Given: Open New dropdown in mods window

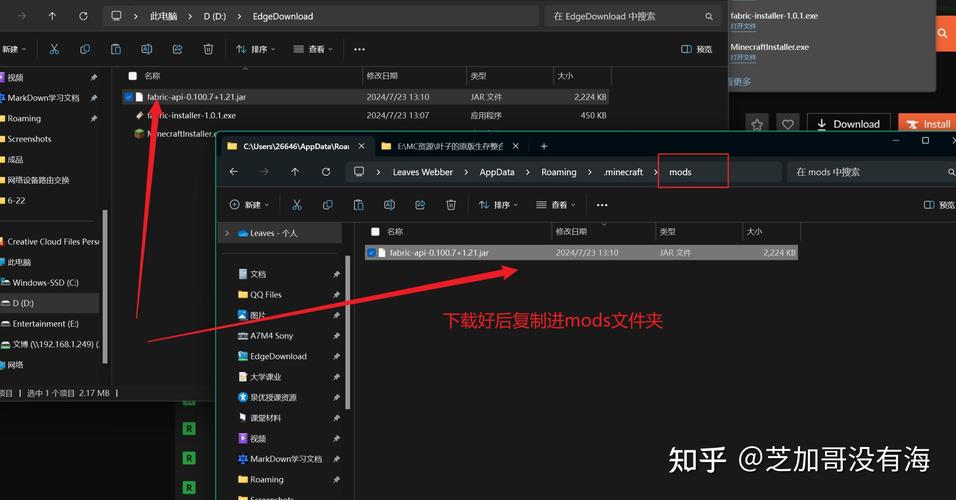Looking at the screenshot, I should pos(248,205).
